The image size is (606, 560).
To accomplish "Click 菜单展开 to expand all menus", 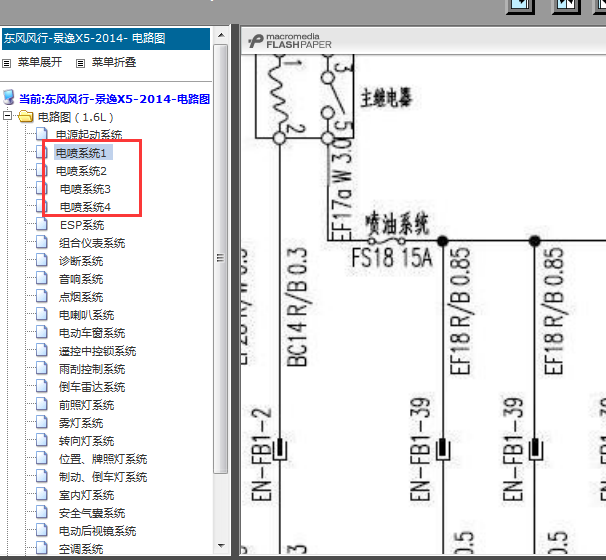I will pos(40,62).
